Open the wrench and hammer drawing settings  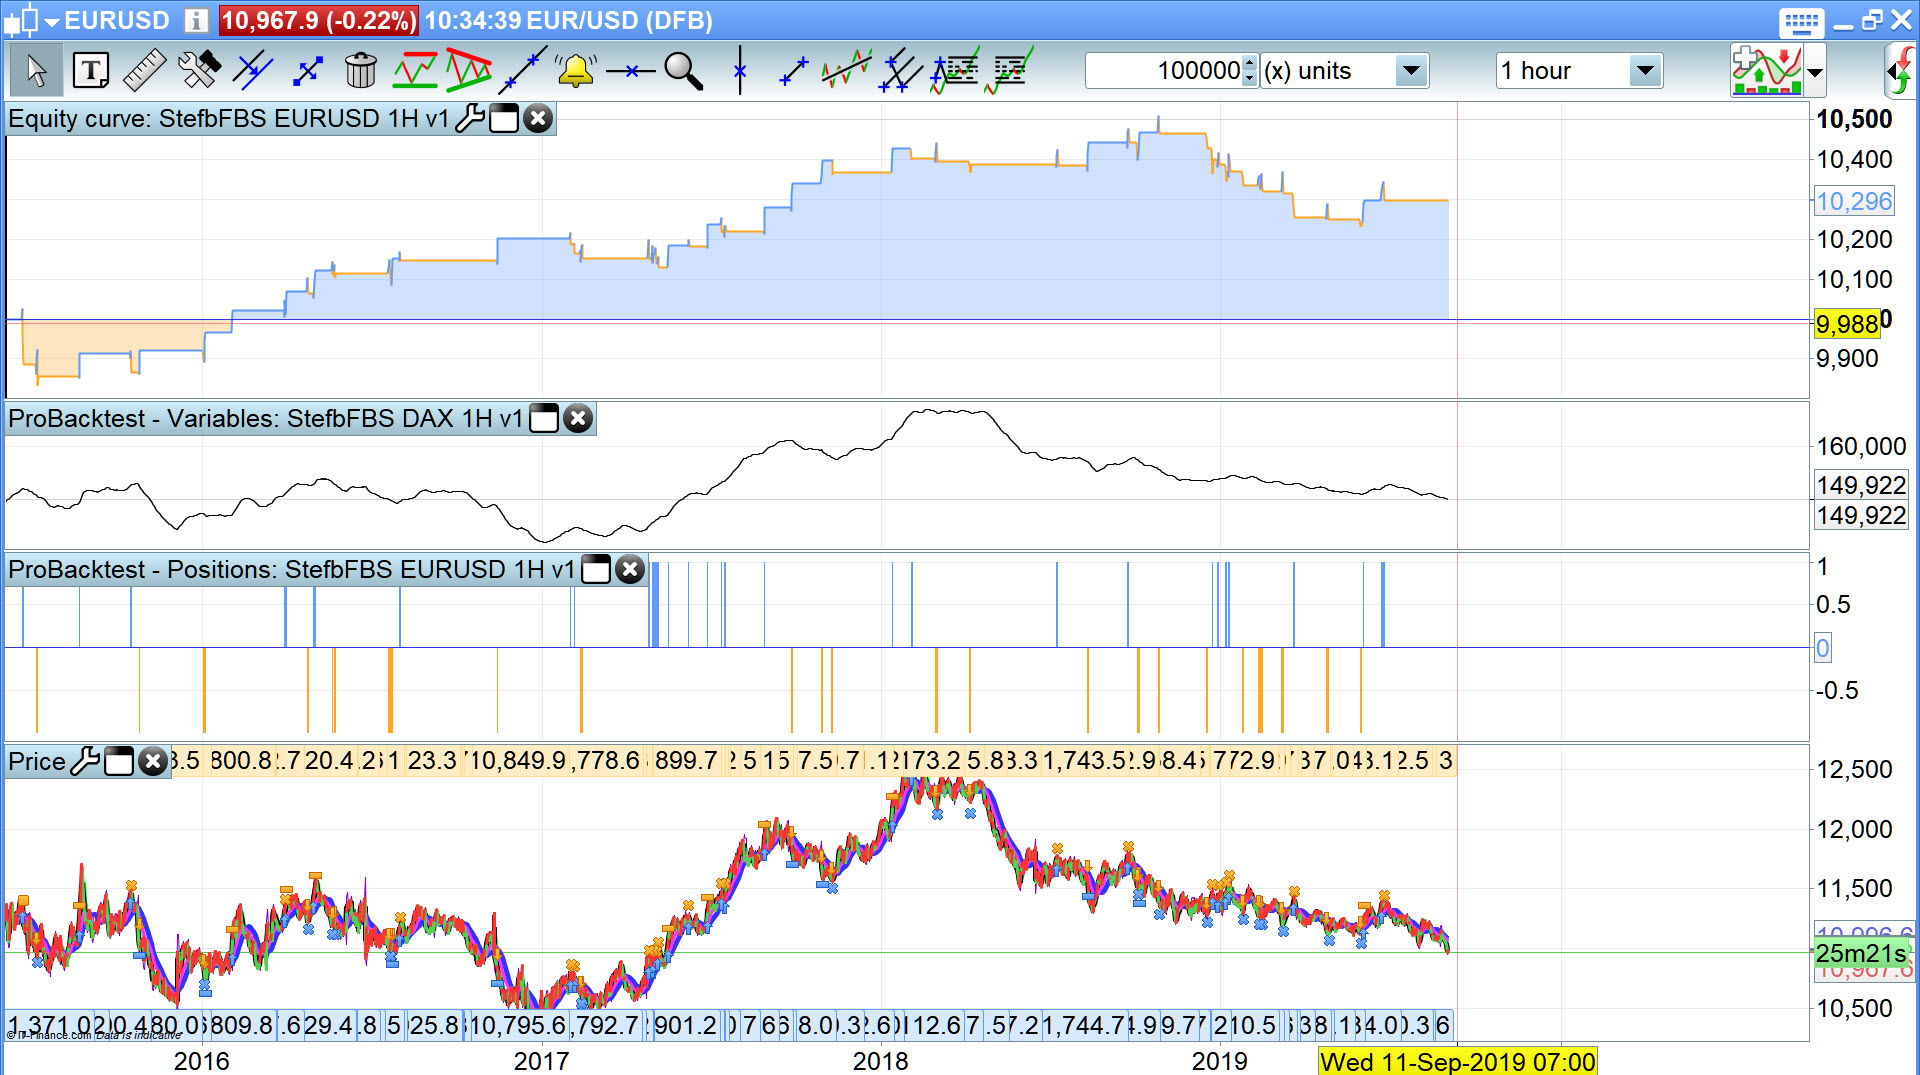(x=199, y=71)
